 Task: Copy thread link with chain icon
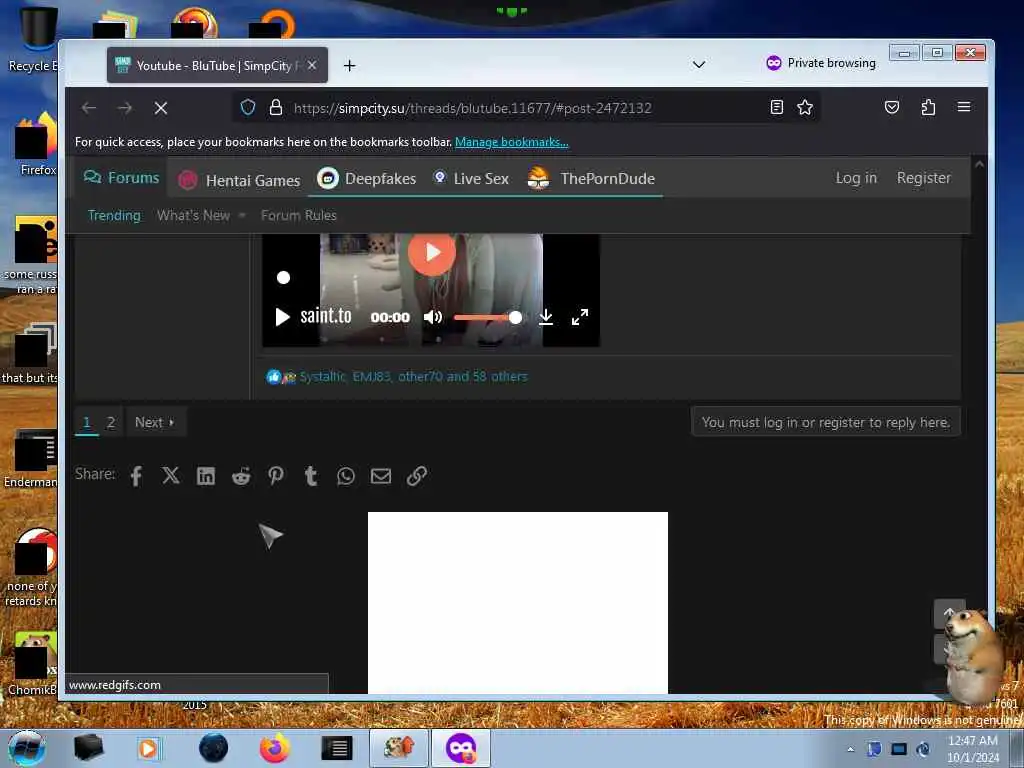pyautogui.click(x=417, y=476)
